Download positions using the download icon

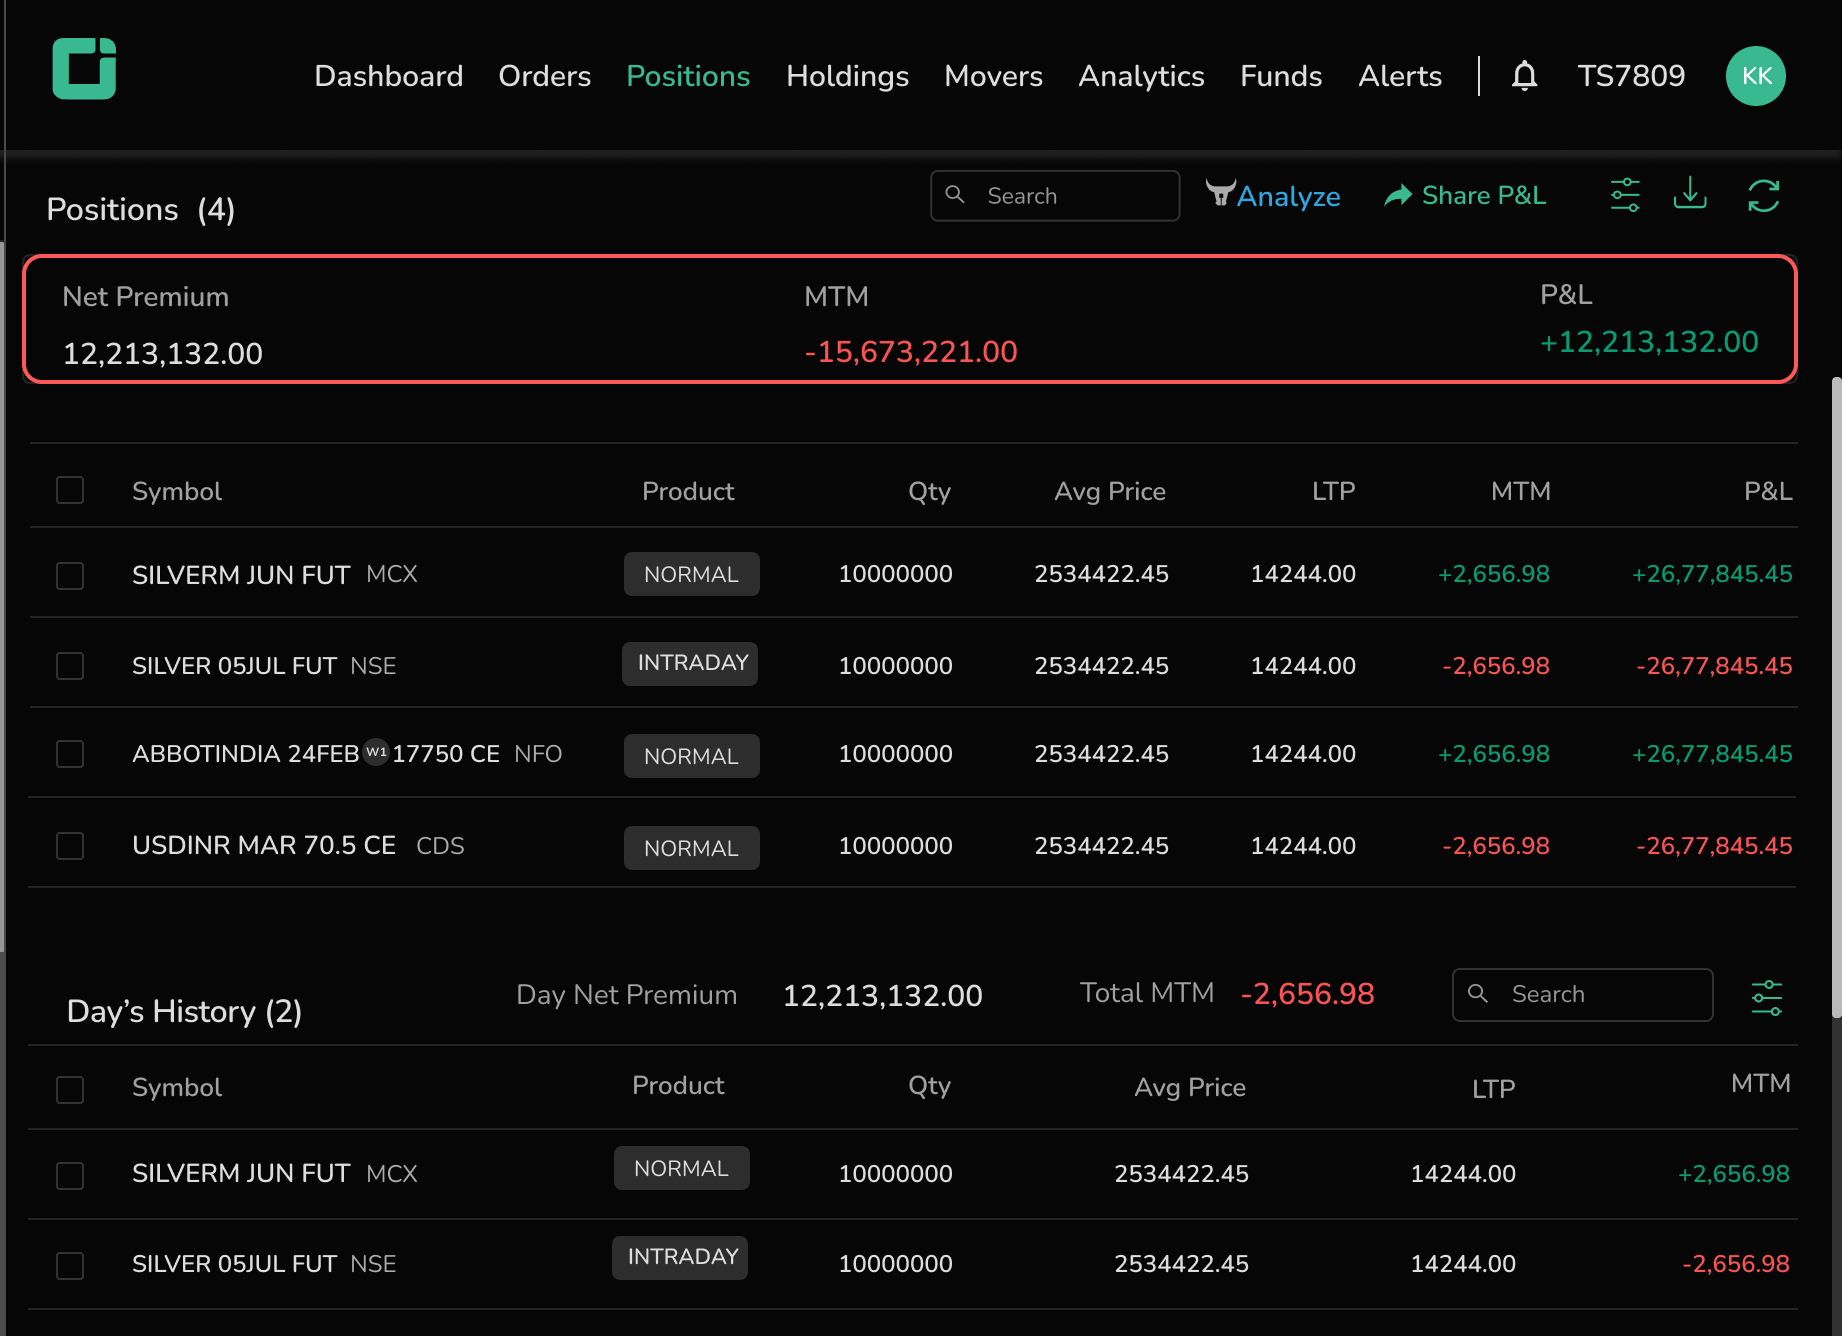pos(1690,194)
